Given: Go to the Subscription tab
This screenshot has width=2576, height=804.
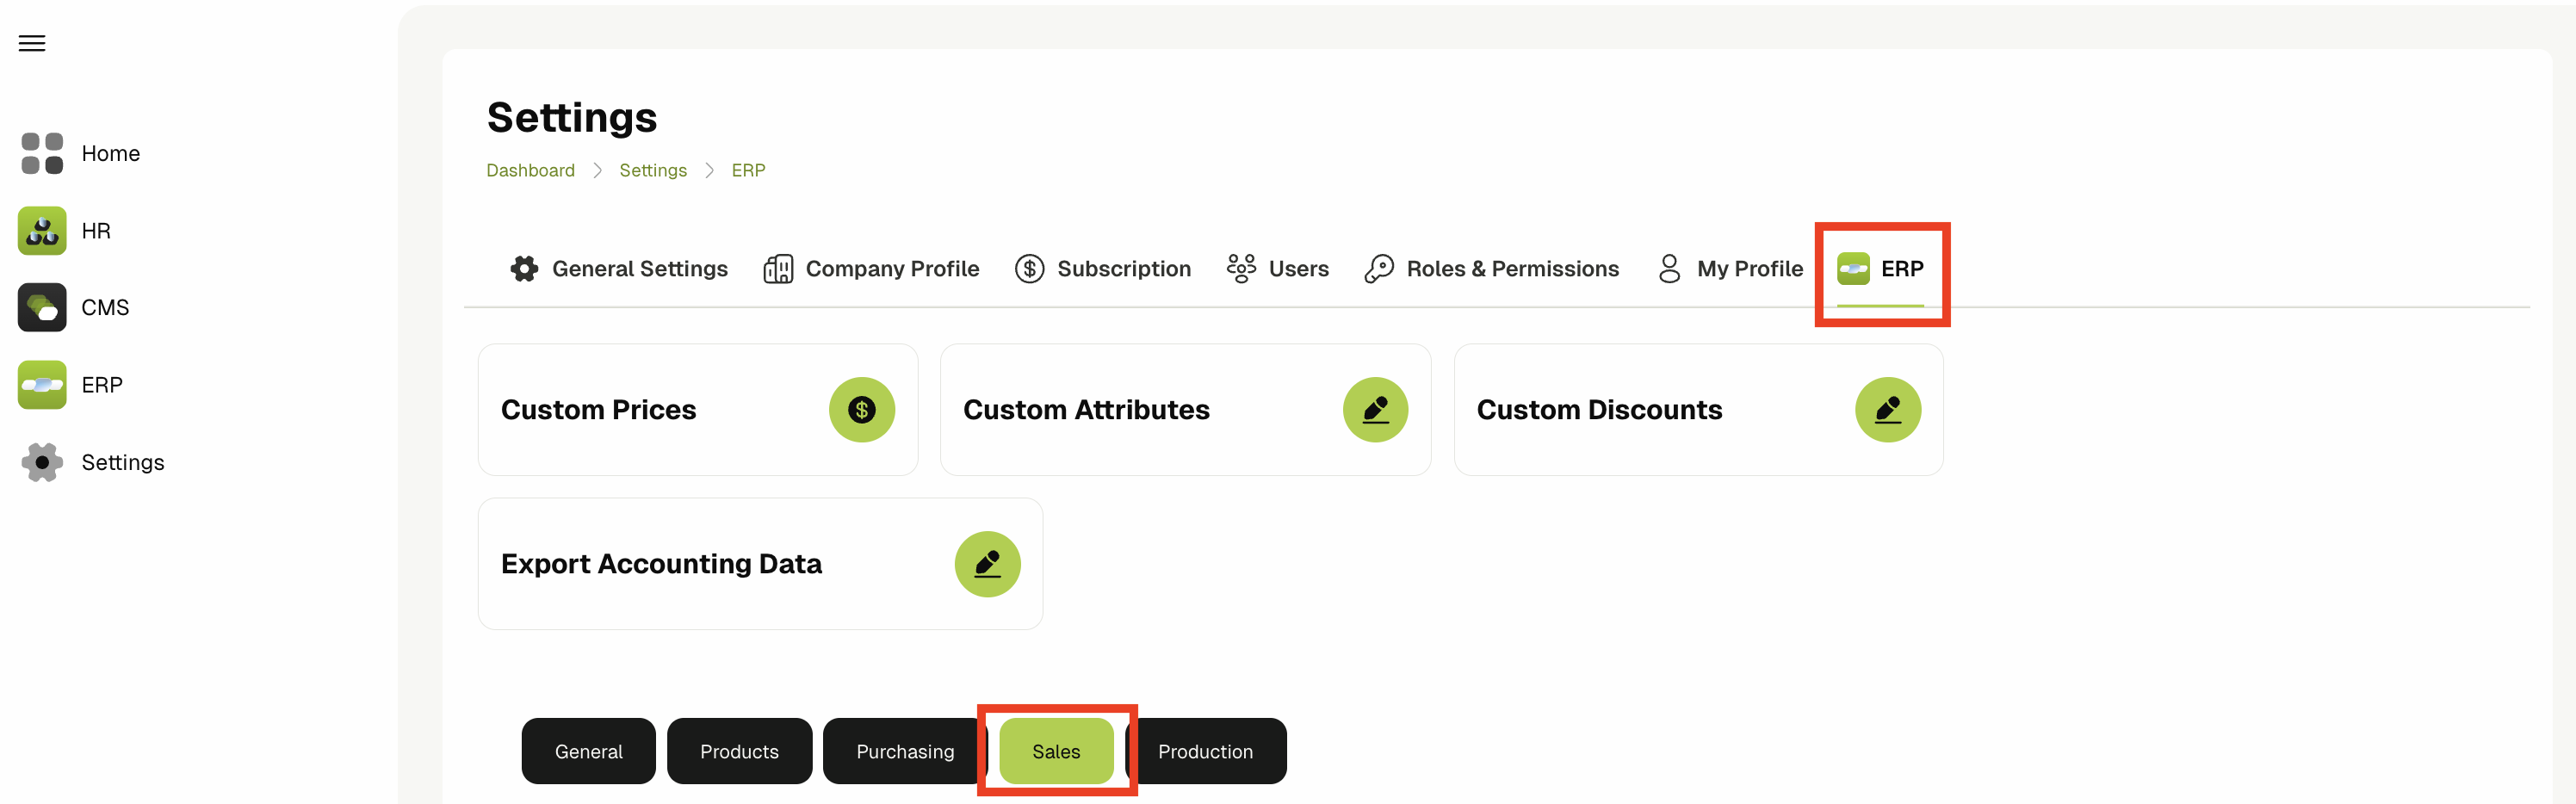Looking at the screenshot, I should point(1103,269).
